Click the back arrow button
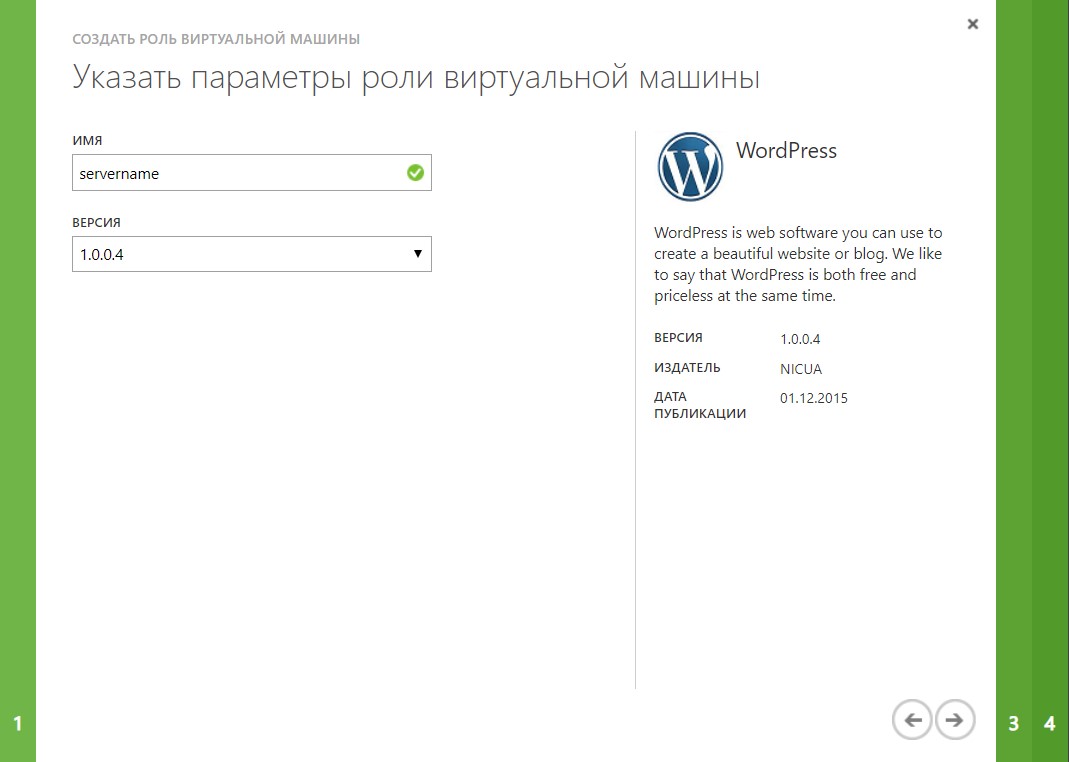Viewport: 1069px width, 762px height. [912, 720]
